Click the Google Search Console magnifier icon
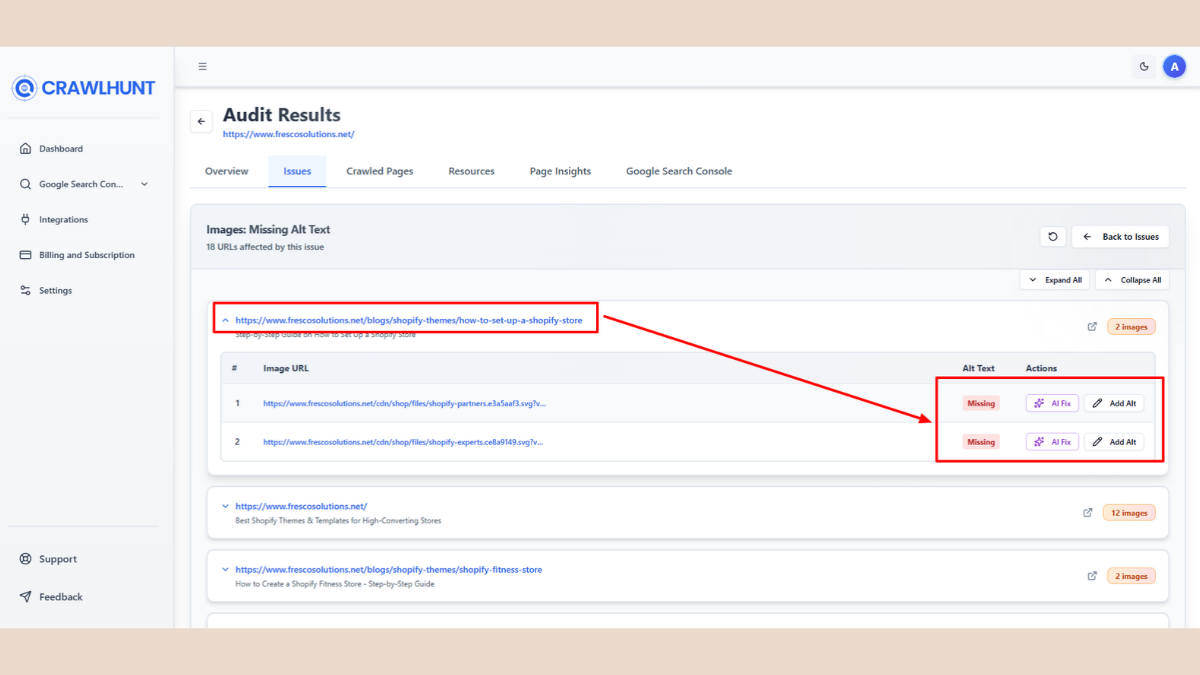The image size is (1200, 675). [x=25, y=184]
